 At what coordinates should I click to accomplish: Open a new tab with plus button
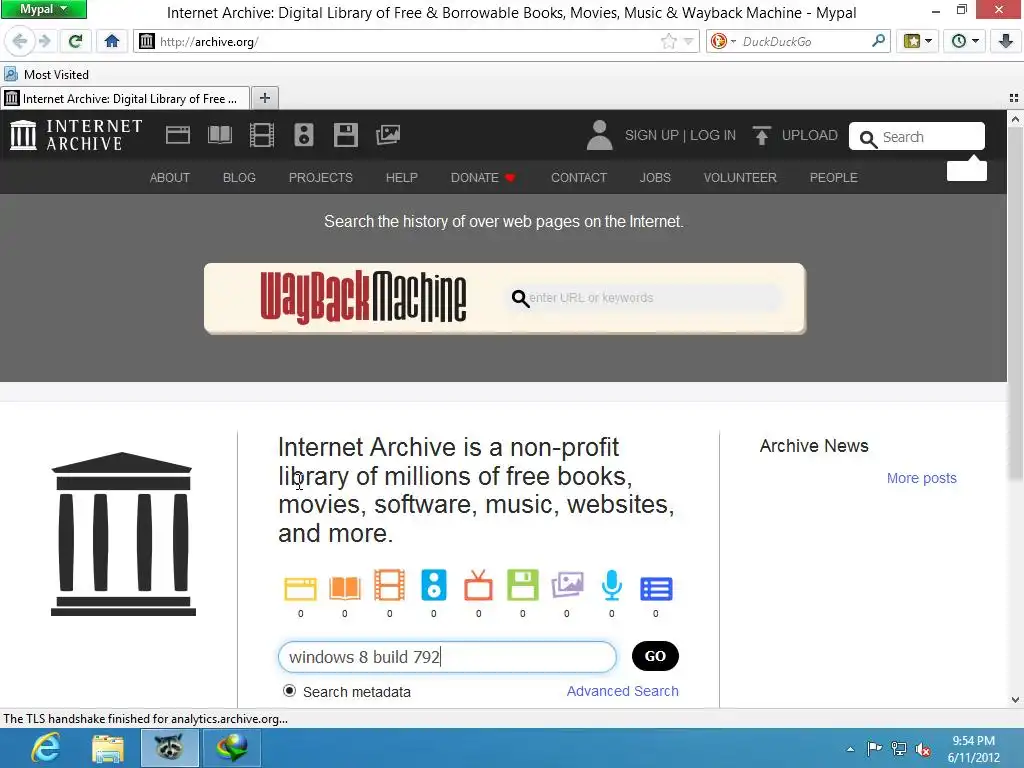(x=264, y=98)
